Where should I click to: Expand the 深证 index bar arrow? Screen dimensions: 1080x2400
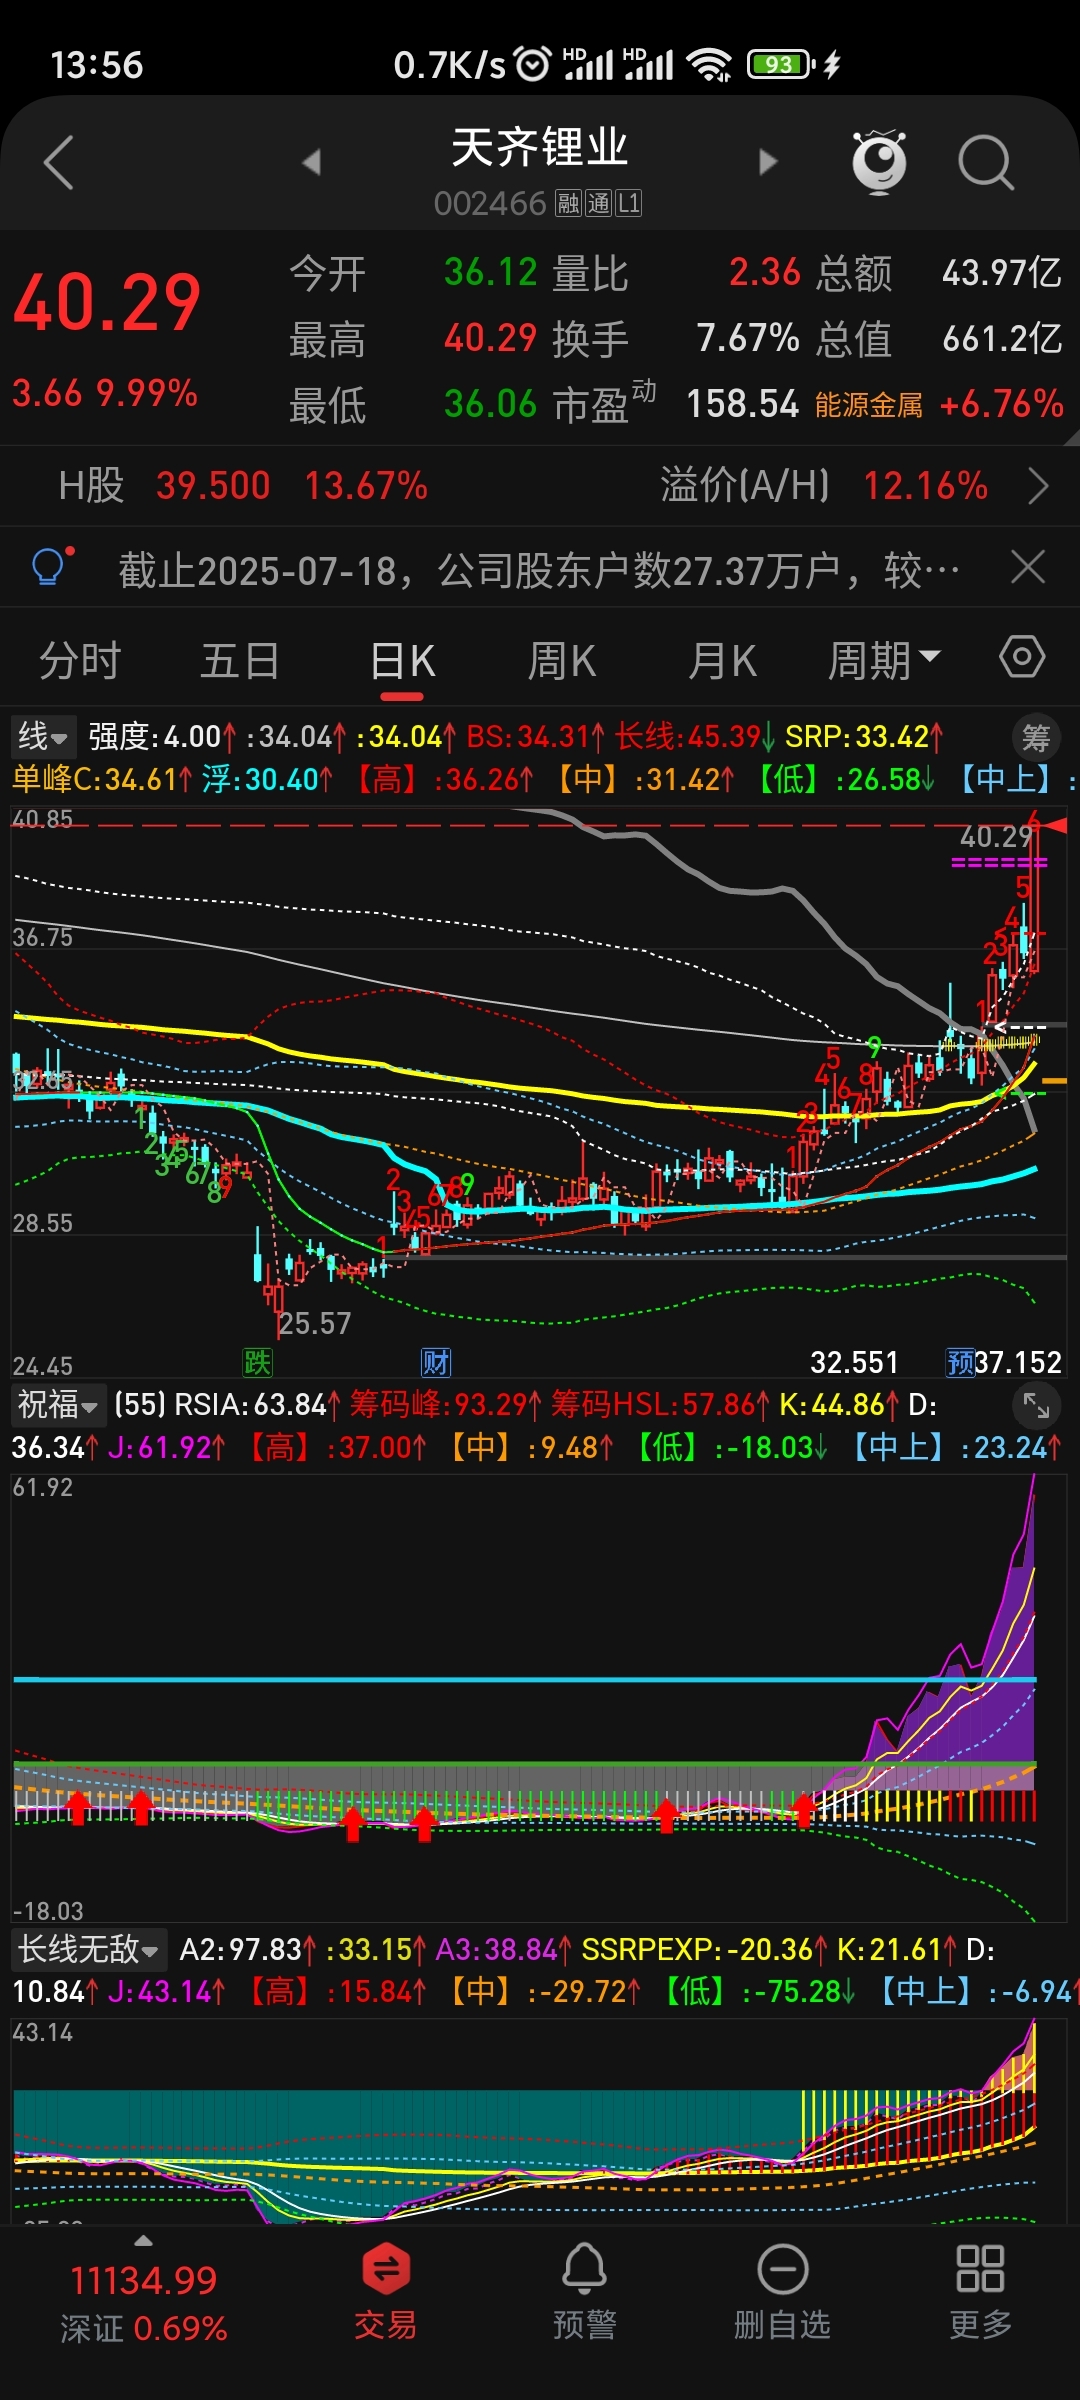coord(143,2240)
